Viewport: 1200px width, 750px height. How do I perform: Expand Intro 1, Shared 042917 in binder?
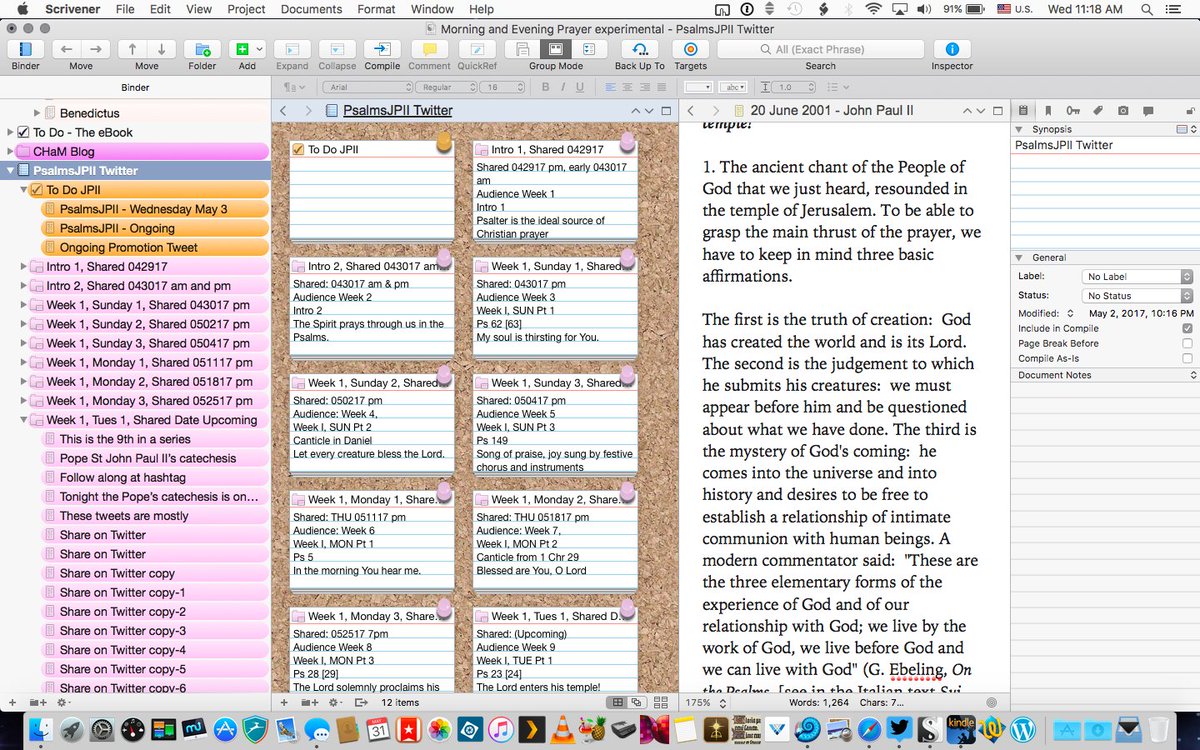tap(24, 267)
